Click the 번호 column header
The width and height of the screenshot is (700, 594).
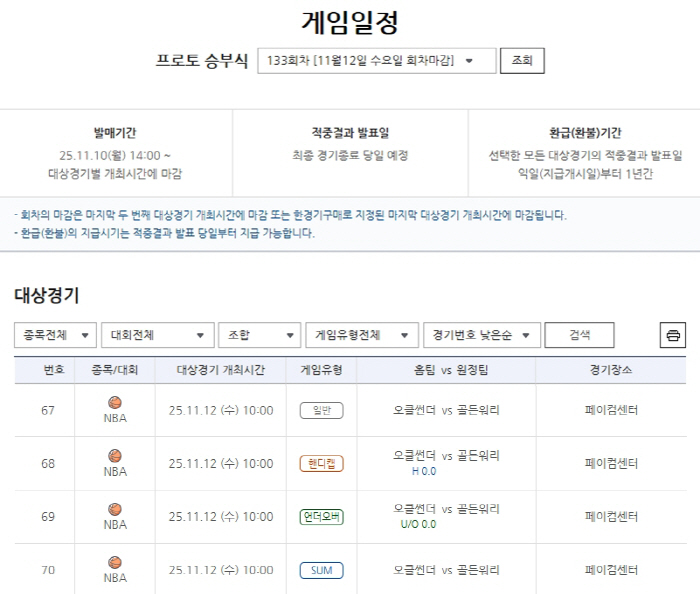coord(54,370)
